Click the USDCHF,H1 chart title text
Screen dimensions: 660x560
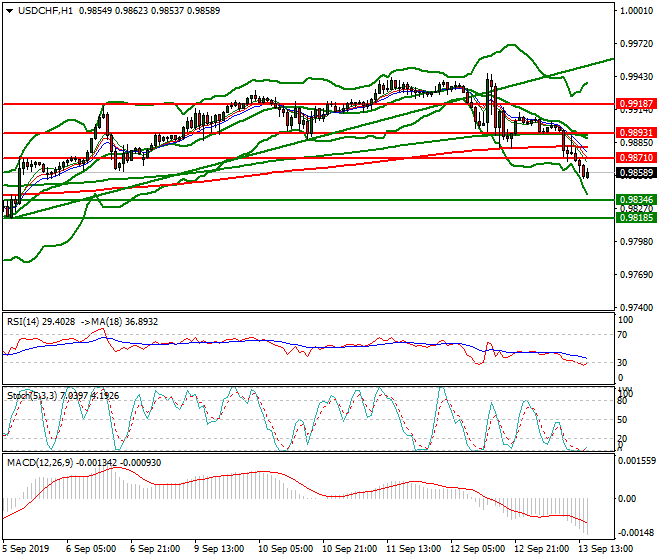45,11
